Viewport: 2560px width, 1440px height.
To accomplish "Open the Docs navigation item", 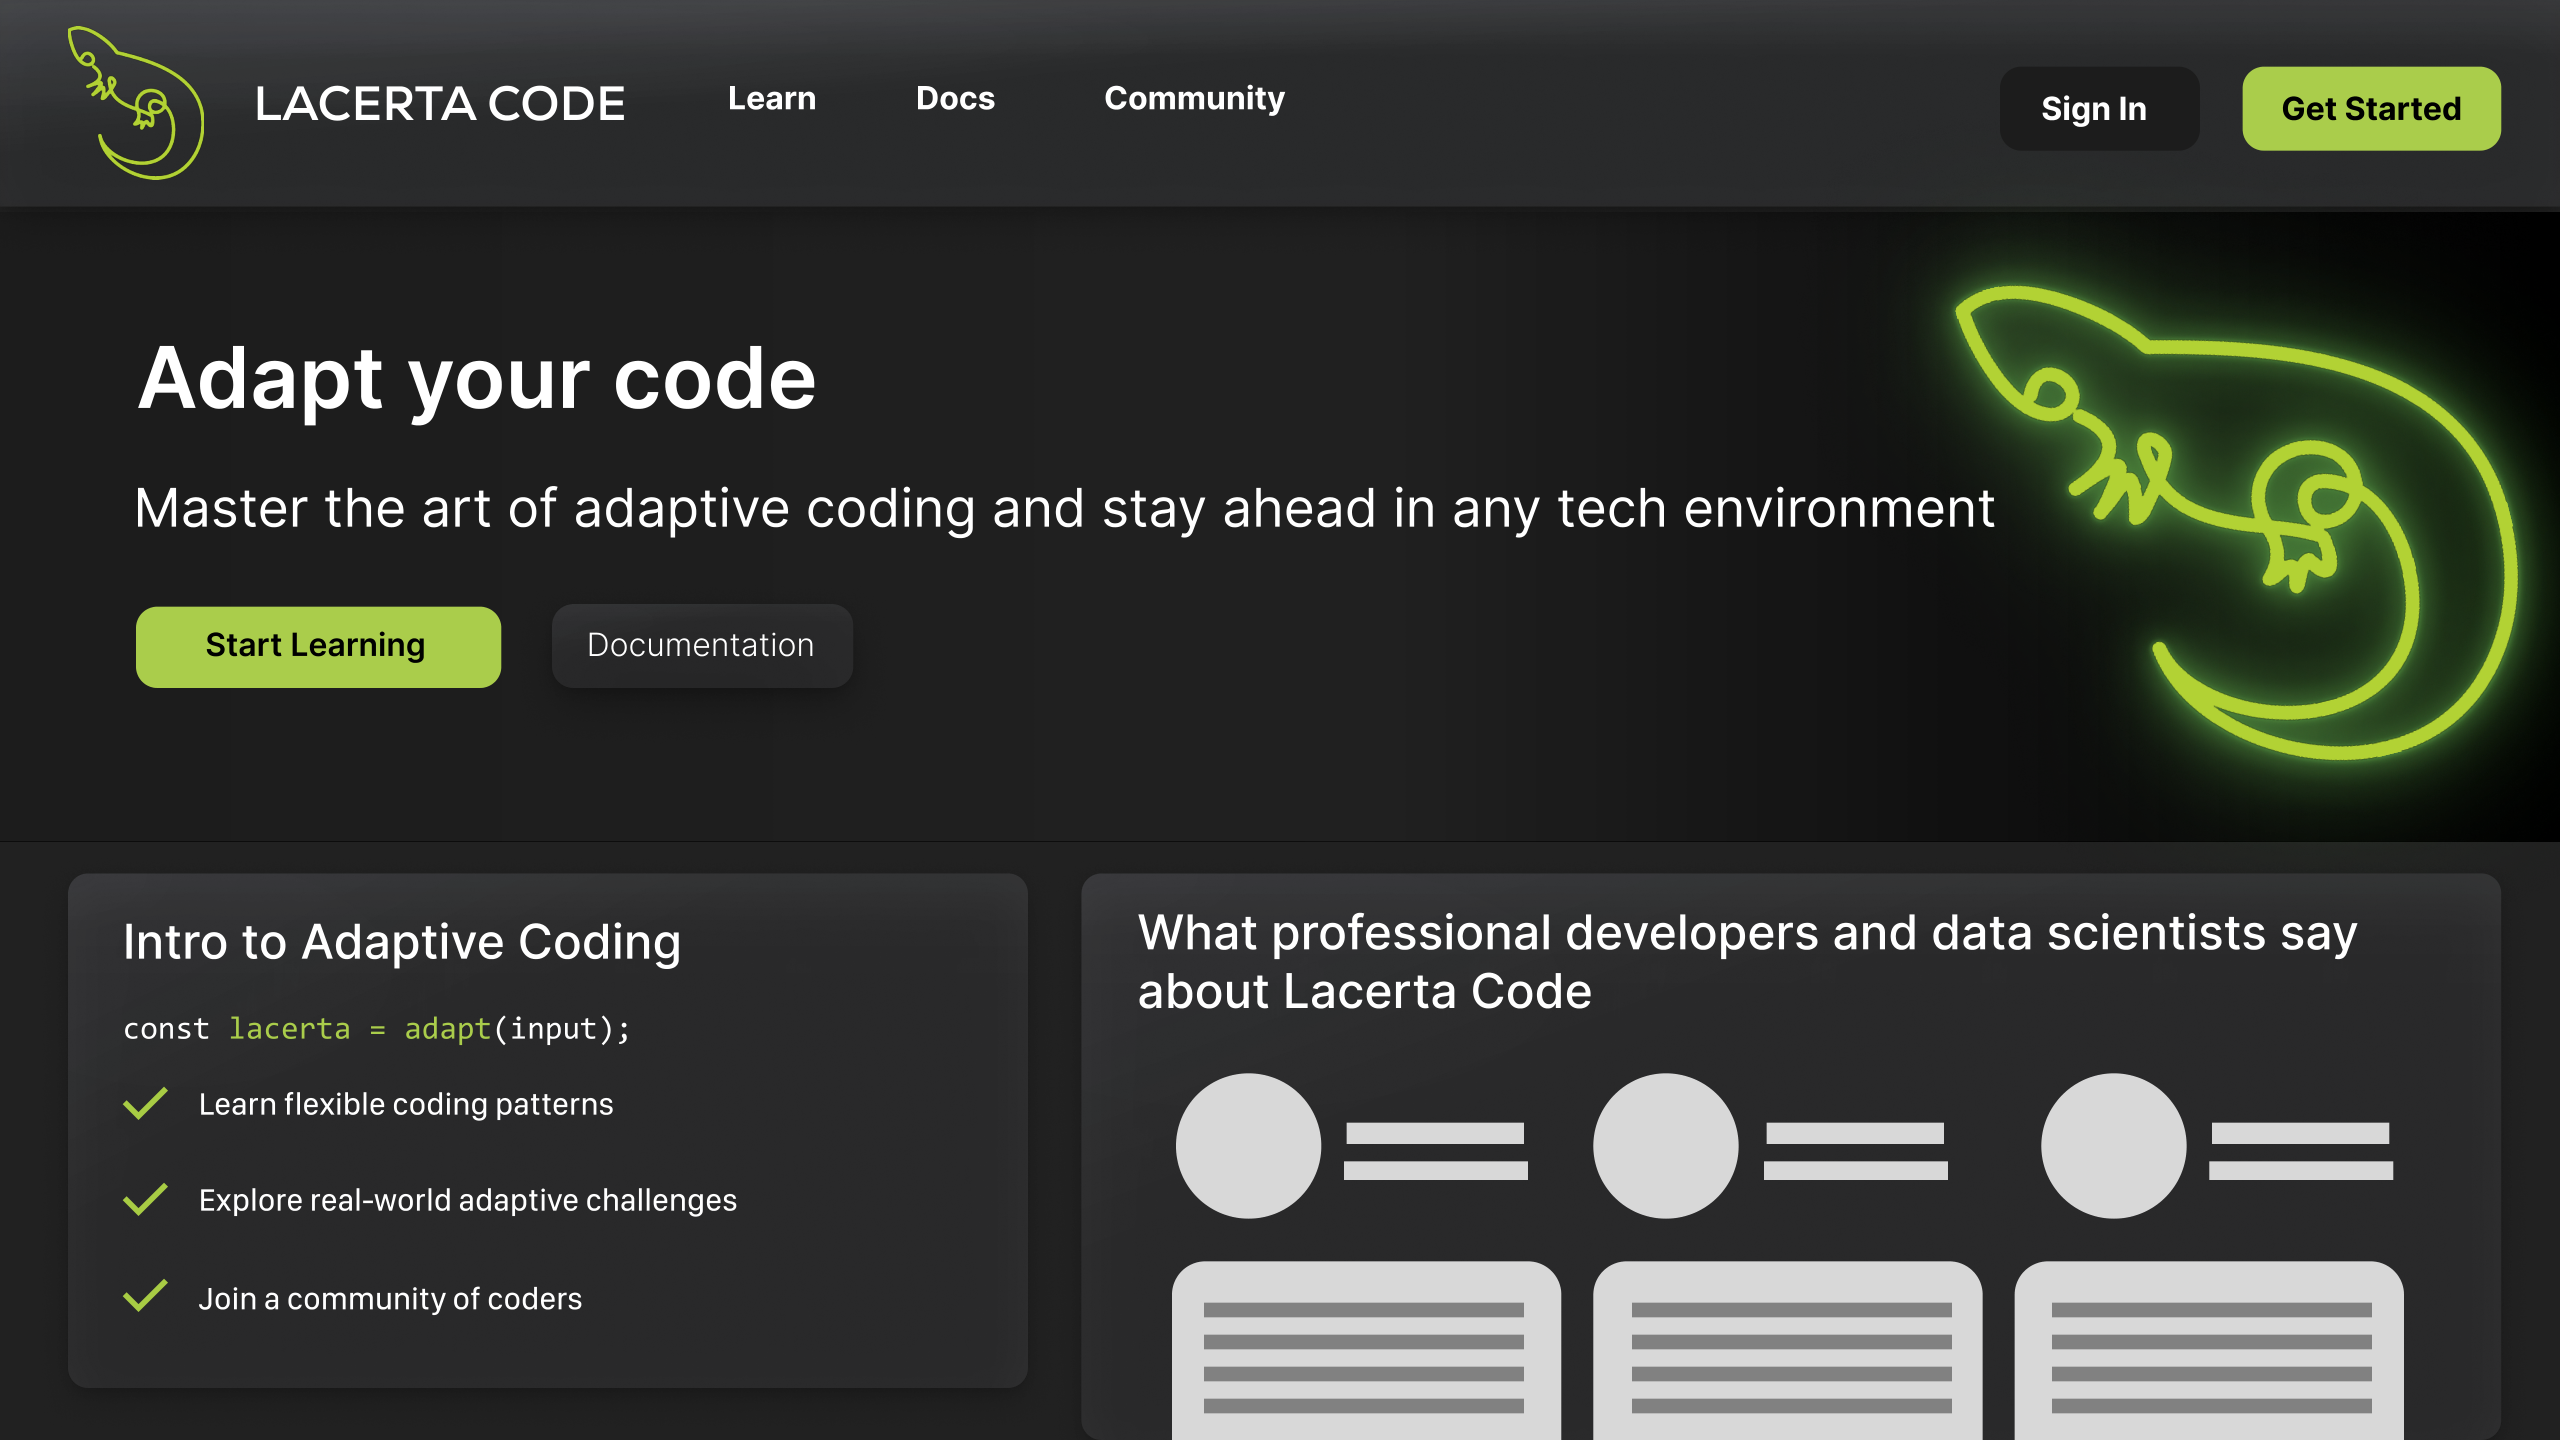I will click(954, 98).
